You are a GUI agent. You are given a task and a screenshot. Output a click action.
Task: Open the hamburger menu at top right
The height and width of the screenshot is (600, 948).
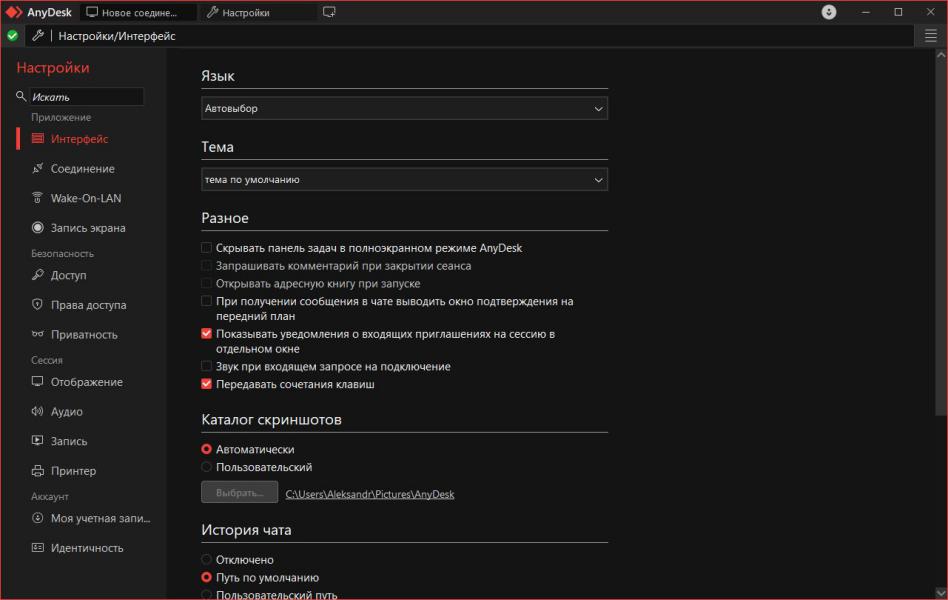[x=931, y=36]
